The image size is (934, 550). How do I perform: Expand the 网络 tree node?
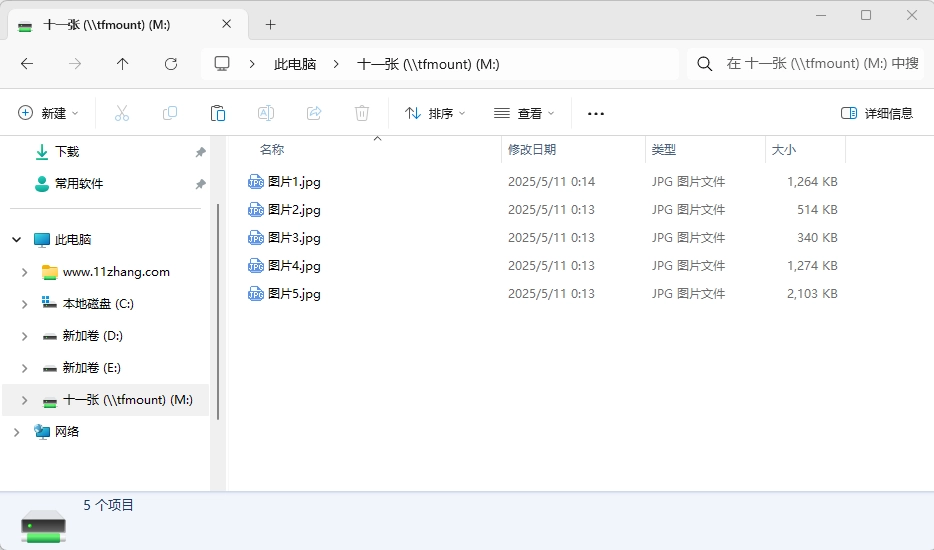pyautogui.click(x=17, y=432)
